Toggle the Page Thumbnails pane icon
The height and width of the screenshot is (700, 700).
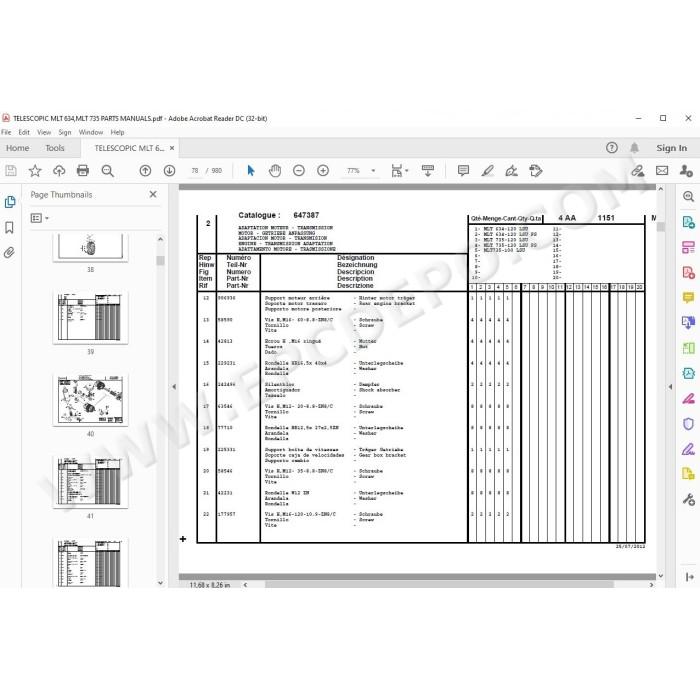point(9,202)
